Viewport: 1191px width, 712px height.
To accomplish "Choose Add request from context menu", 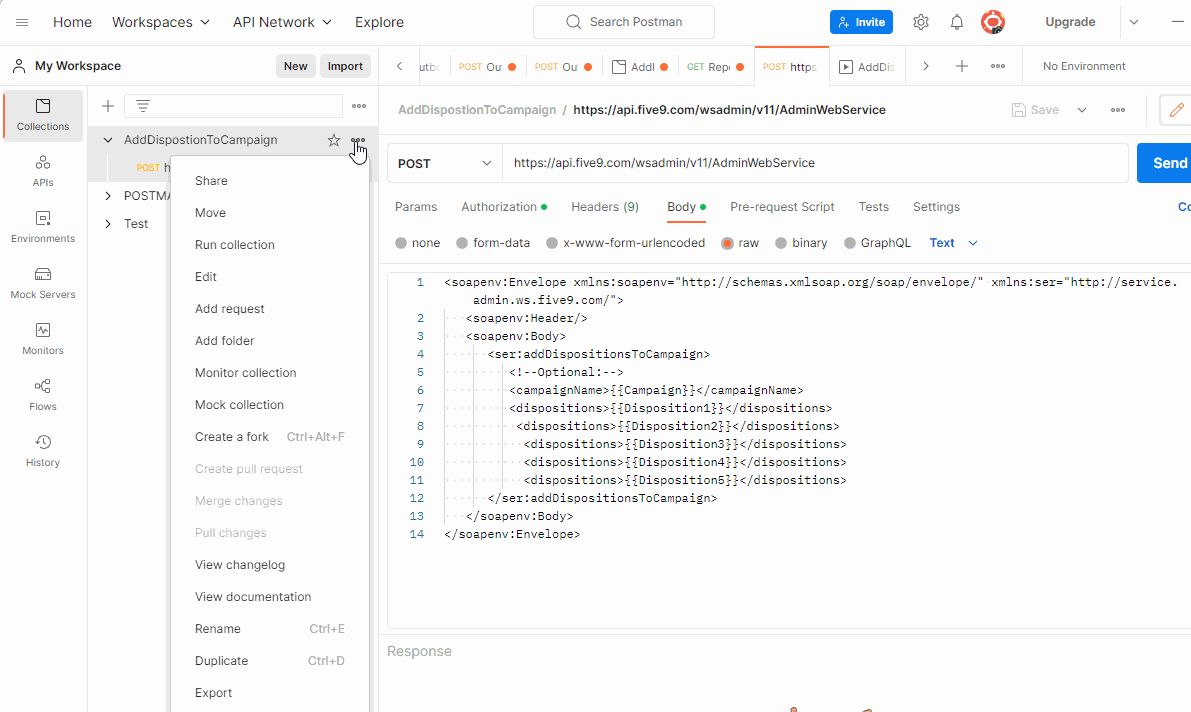I will [x=229, y=309].
